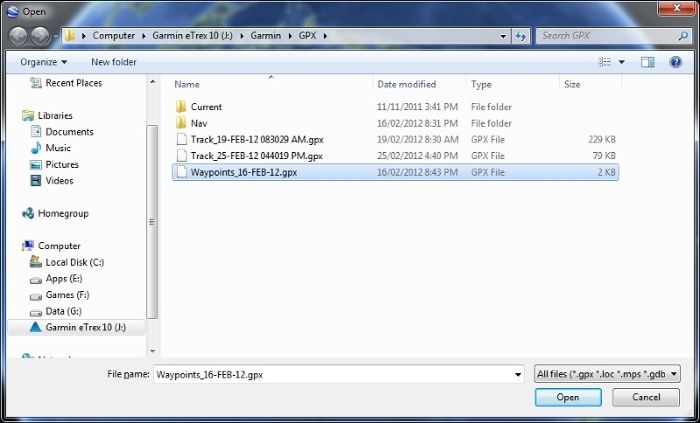Viewport: 700px width, 423px height.
Task: Open the Games (F:) drive
Action: [x=59, y=295]
